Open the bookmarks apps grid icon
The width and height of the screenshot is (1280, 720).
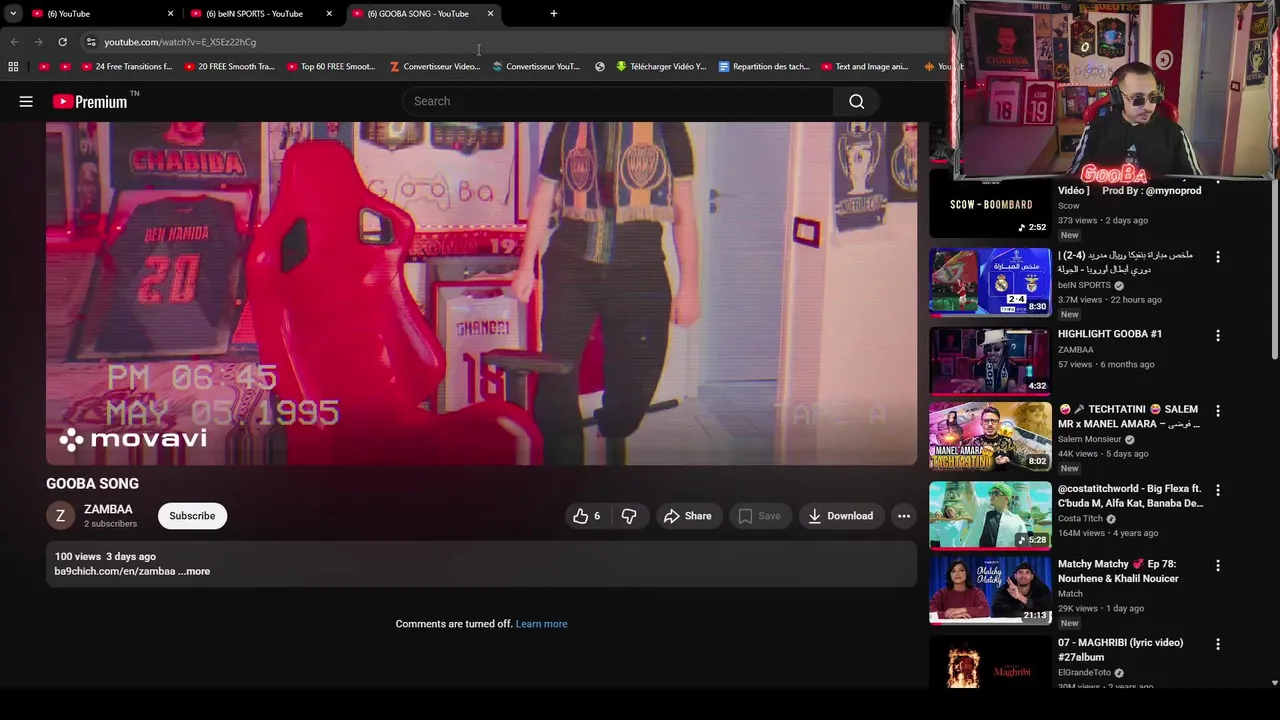[x=13, y=67]
